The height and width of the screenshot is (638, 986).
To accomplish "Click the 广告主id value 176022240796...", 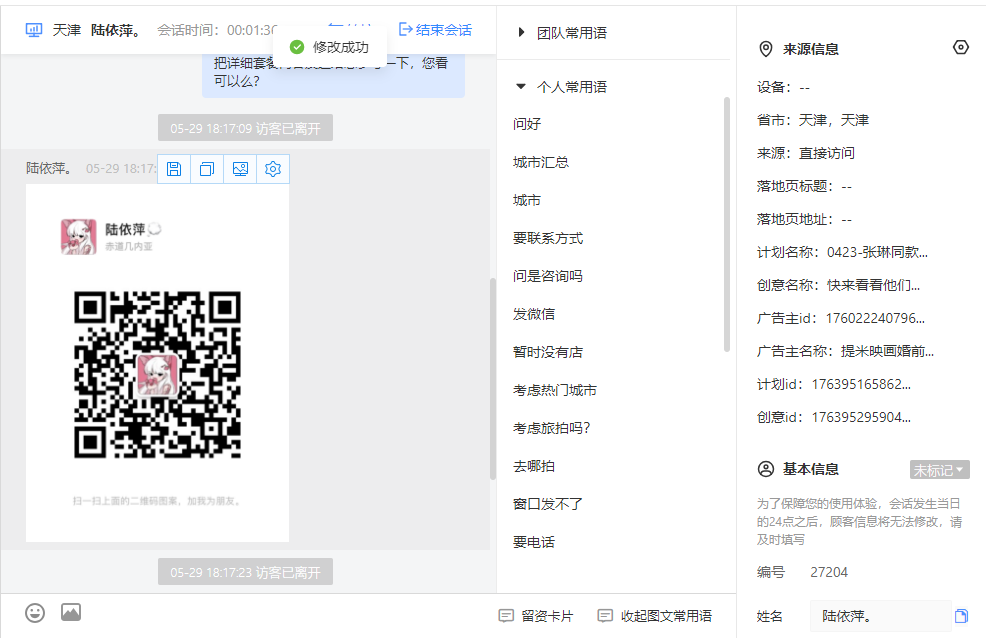I will click(875, 318).
